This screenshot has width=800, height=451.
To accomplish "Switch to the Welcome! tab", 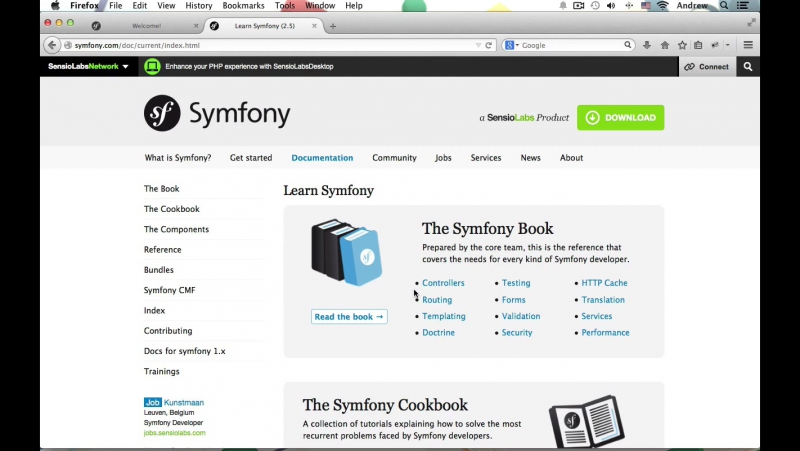I will [146, 26].
